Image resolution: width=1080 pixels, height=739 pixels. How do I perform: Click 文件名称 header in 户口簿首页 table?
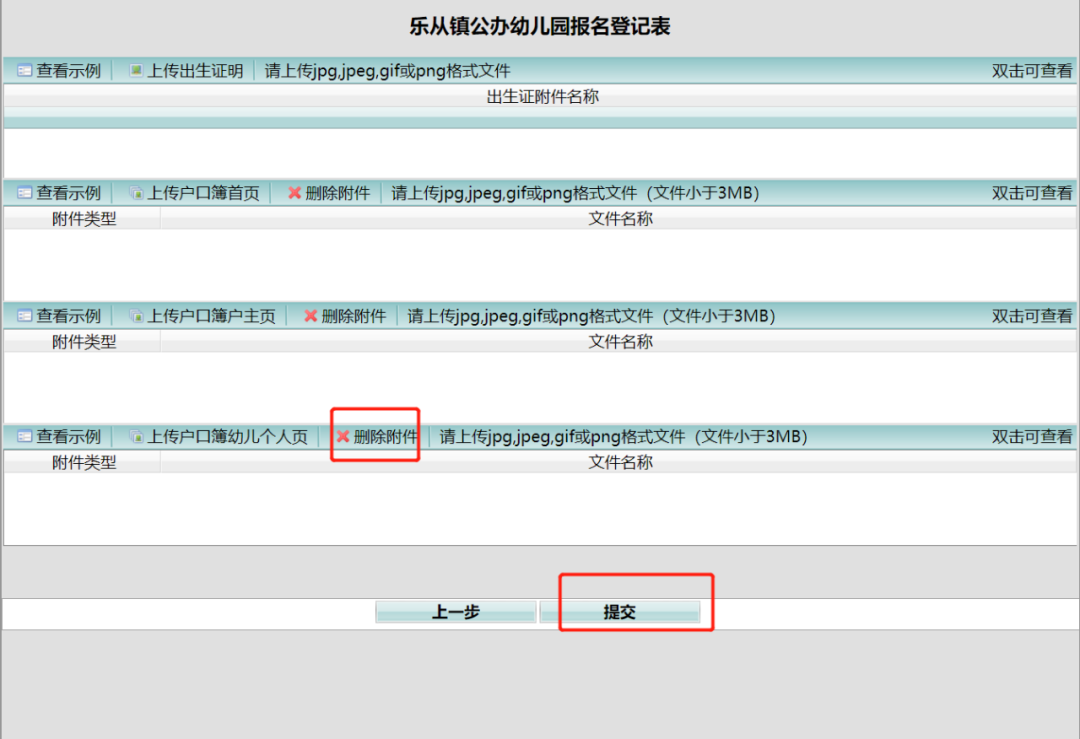point(620,219)
